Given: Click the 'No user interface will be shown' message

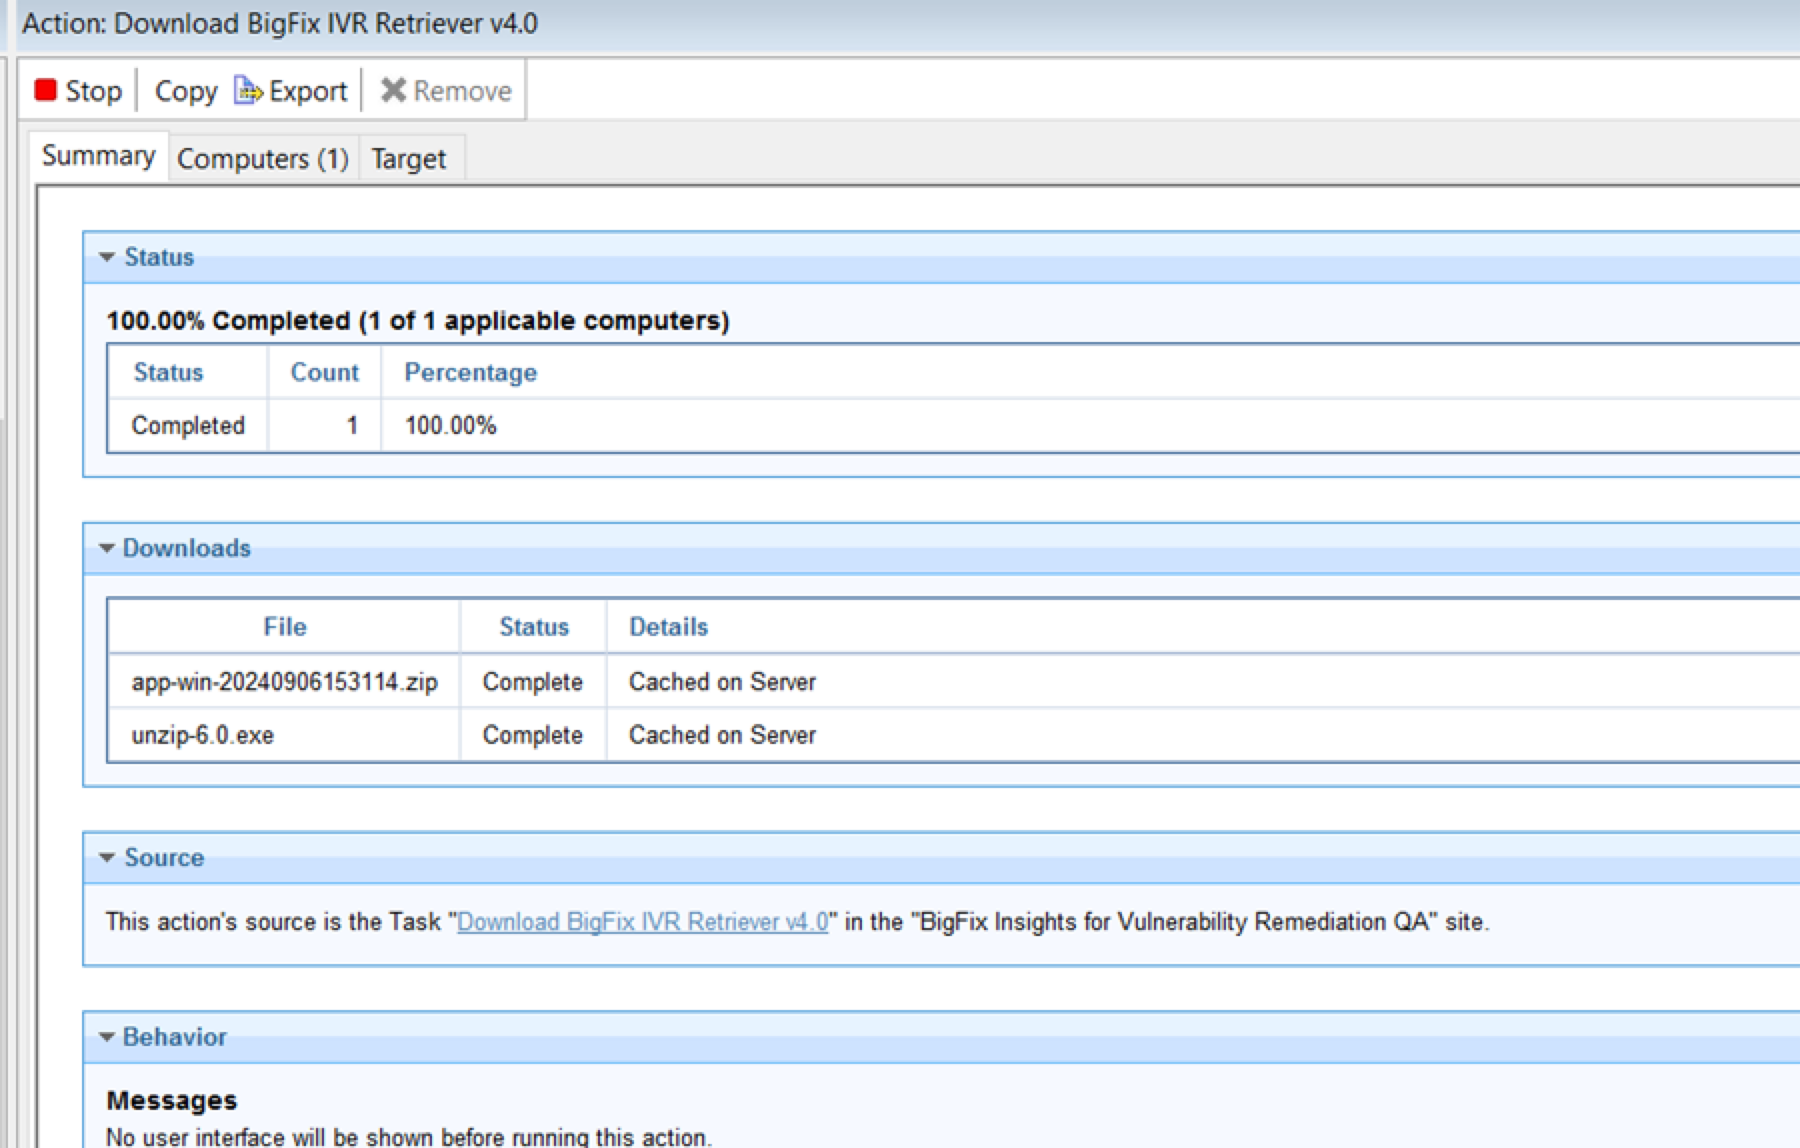Looking at the screenshot, I should coord(409,1137).
